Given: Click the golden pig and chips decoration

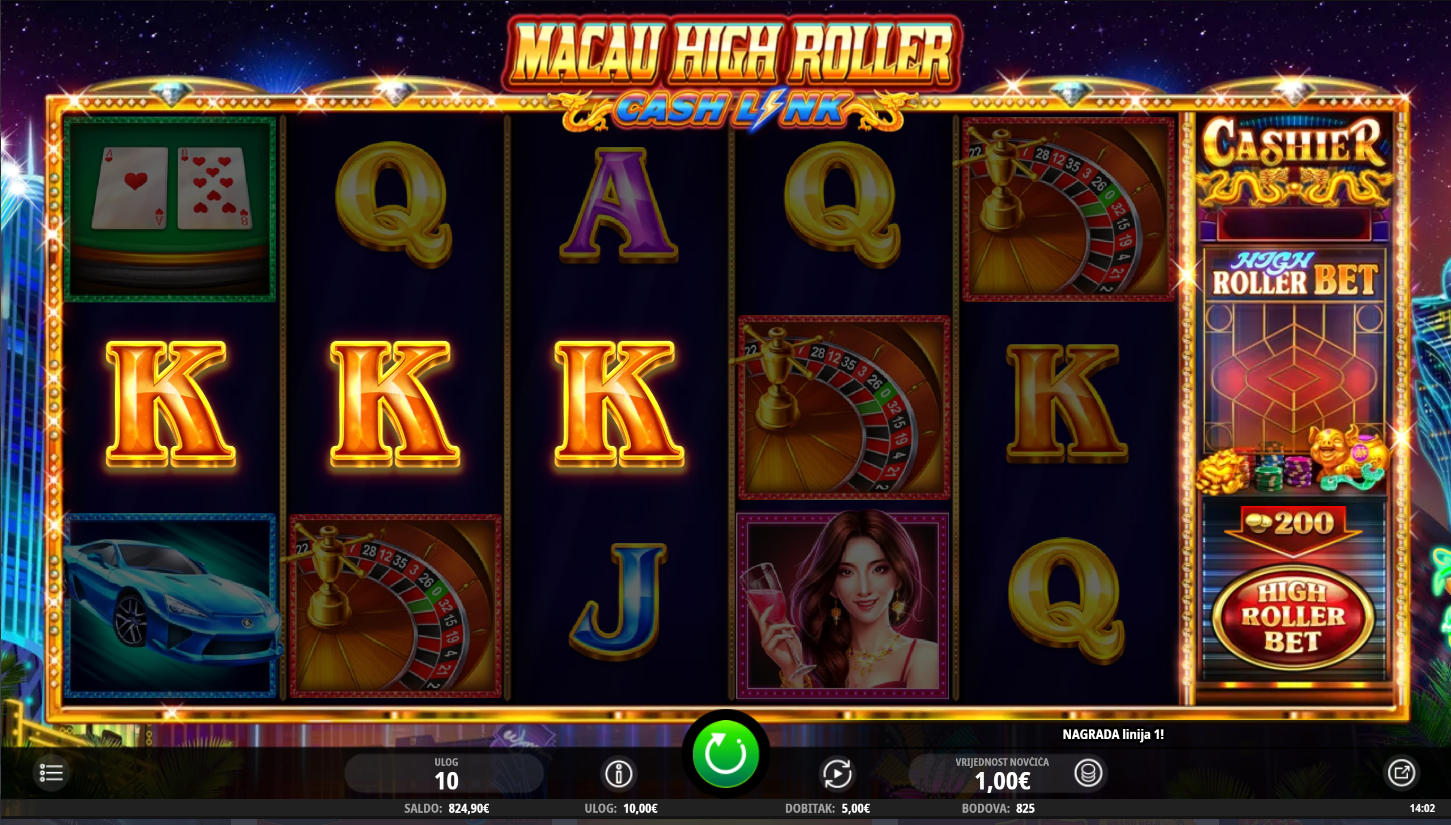Looking at the screenshot, I should tap(1294, 459).
